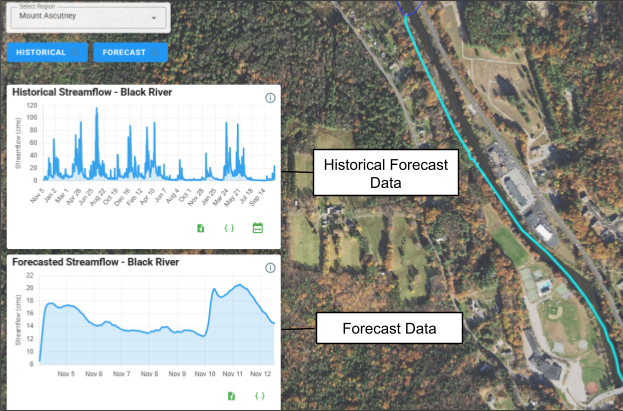Download the Forecasted Streamflow file
This screenshot has height=411, width=623.
[x=231, y=396]
